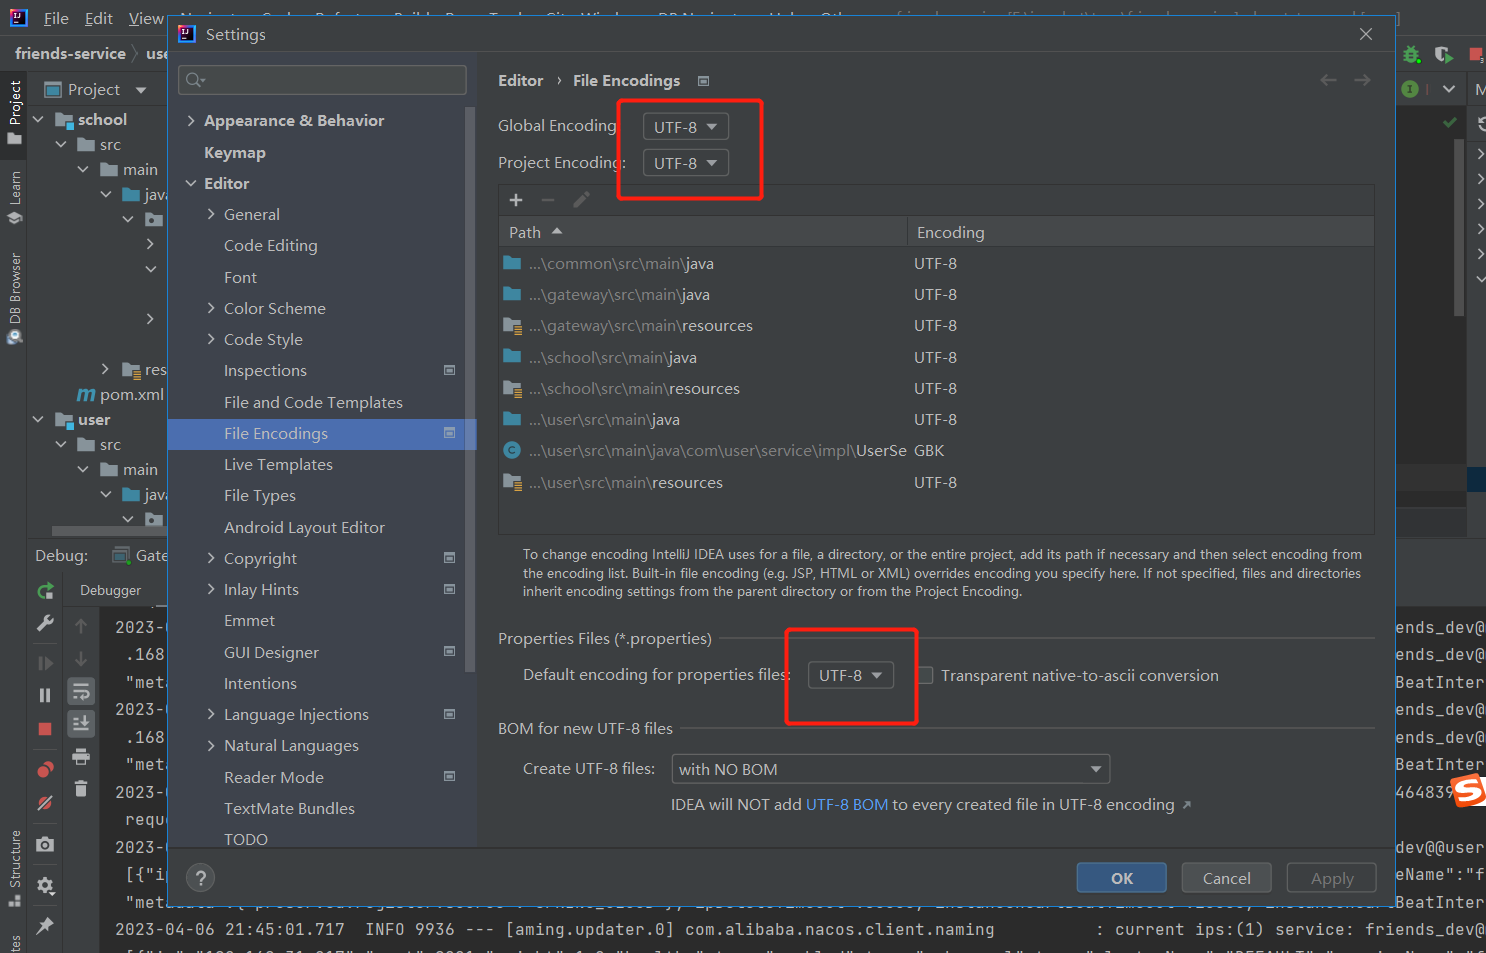
Task: Clear the debug console with trash icon
Action: pos(82,789)
